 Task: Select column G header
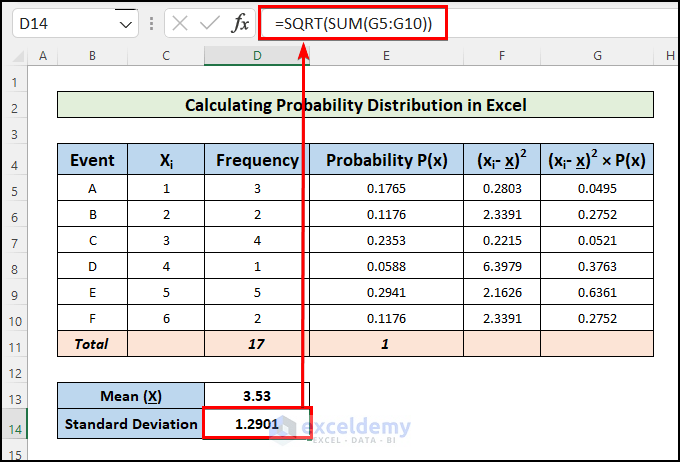597,56
